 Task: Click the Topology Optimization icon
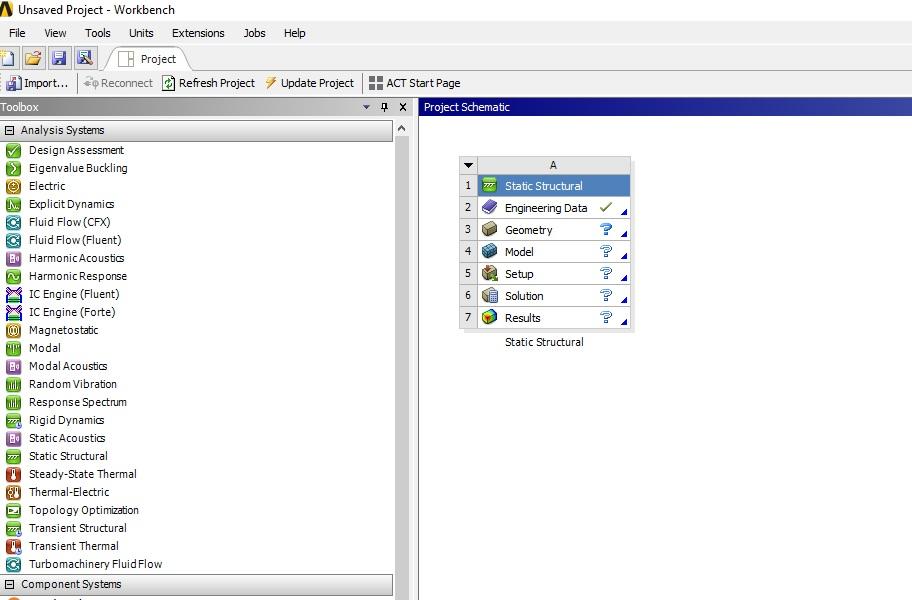[13, 511]
